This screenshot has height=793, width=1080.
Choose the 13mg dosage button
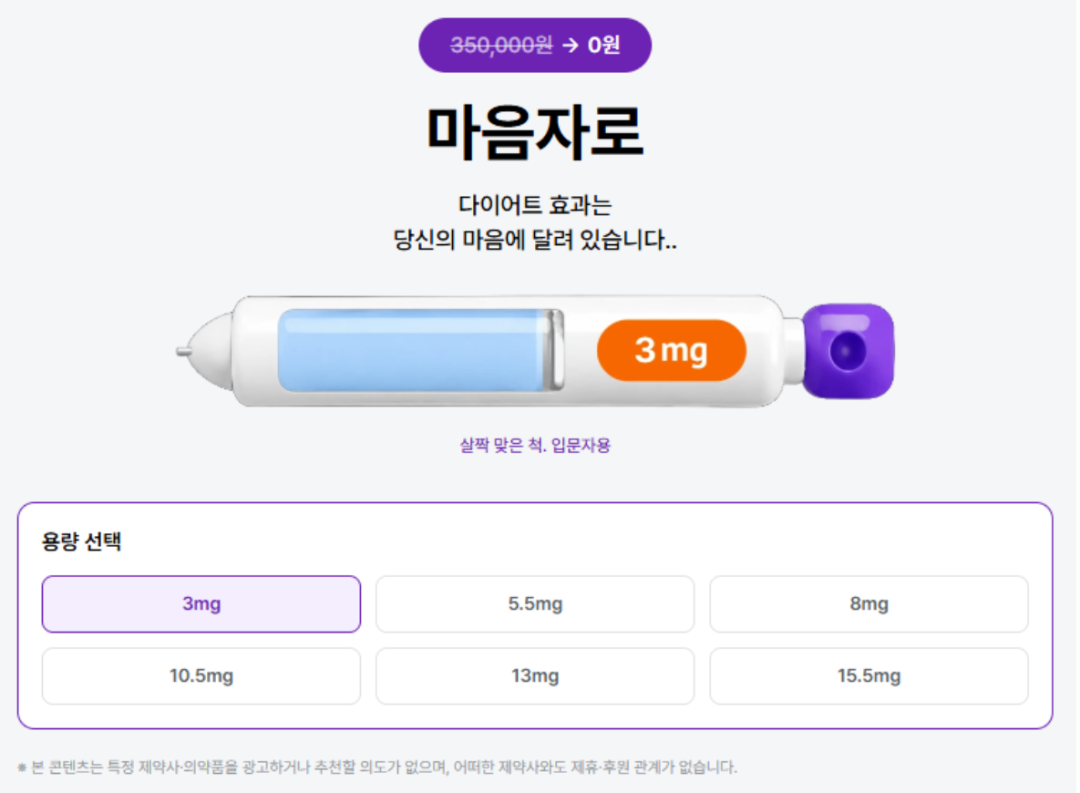[535, 676]
